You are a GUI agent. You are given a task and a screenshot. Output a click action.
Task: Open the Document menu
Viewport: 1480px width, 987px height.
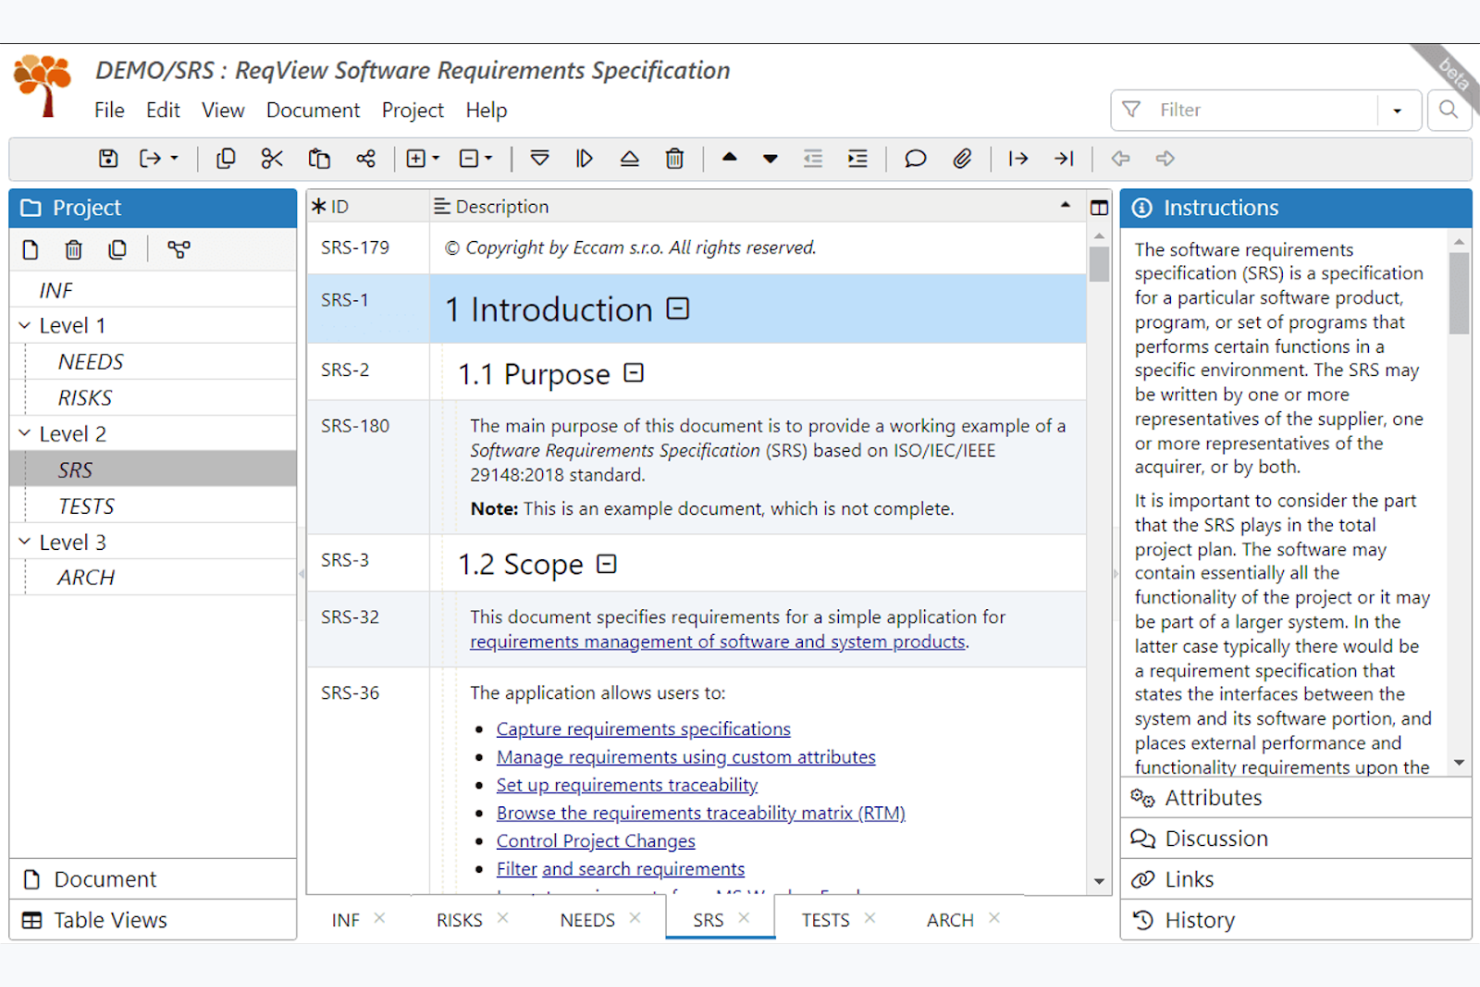pos(313,110)
